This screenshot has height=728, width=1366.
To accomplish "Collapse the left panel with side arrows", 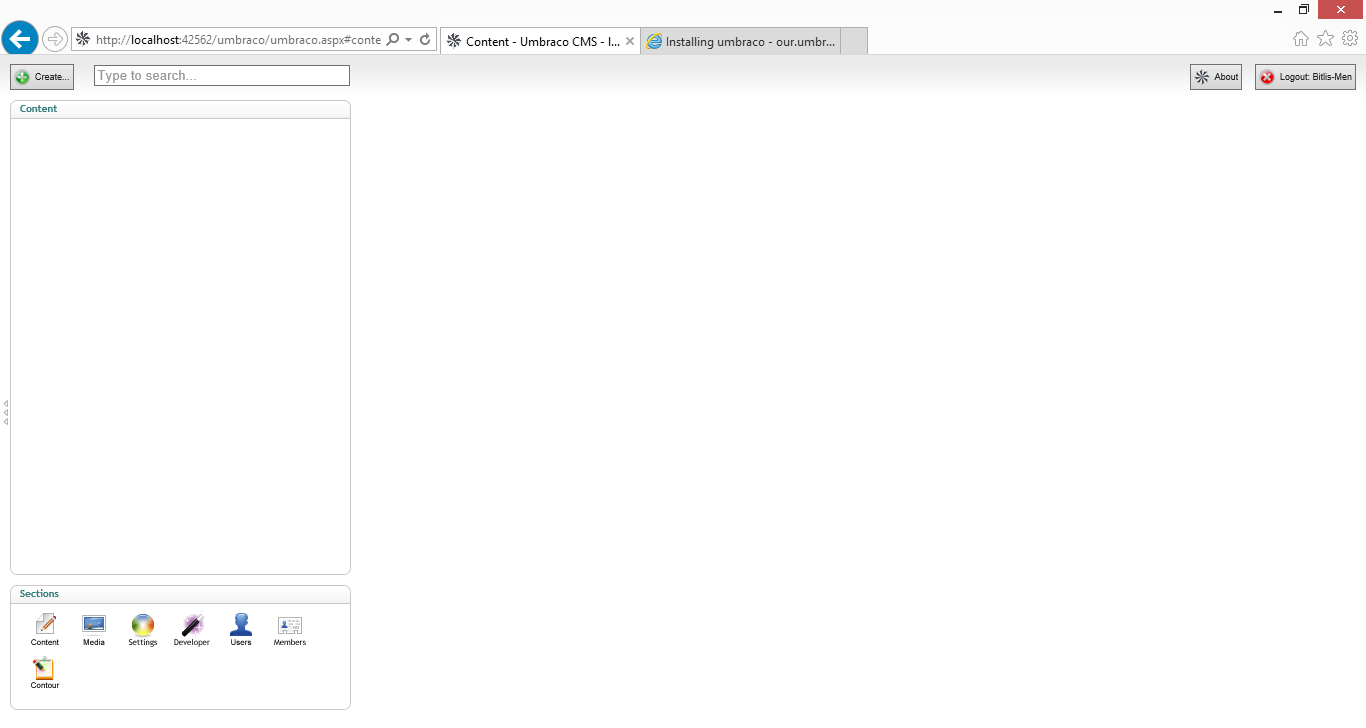I will coord(6,412).
